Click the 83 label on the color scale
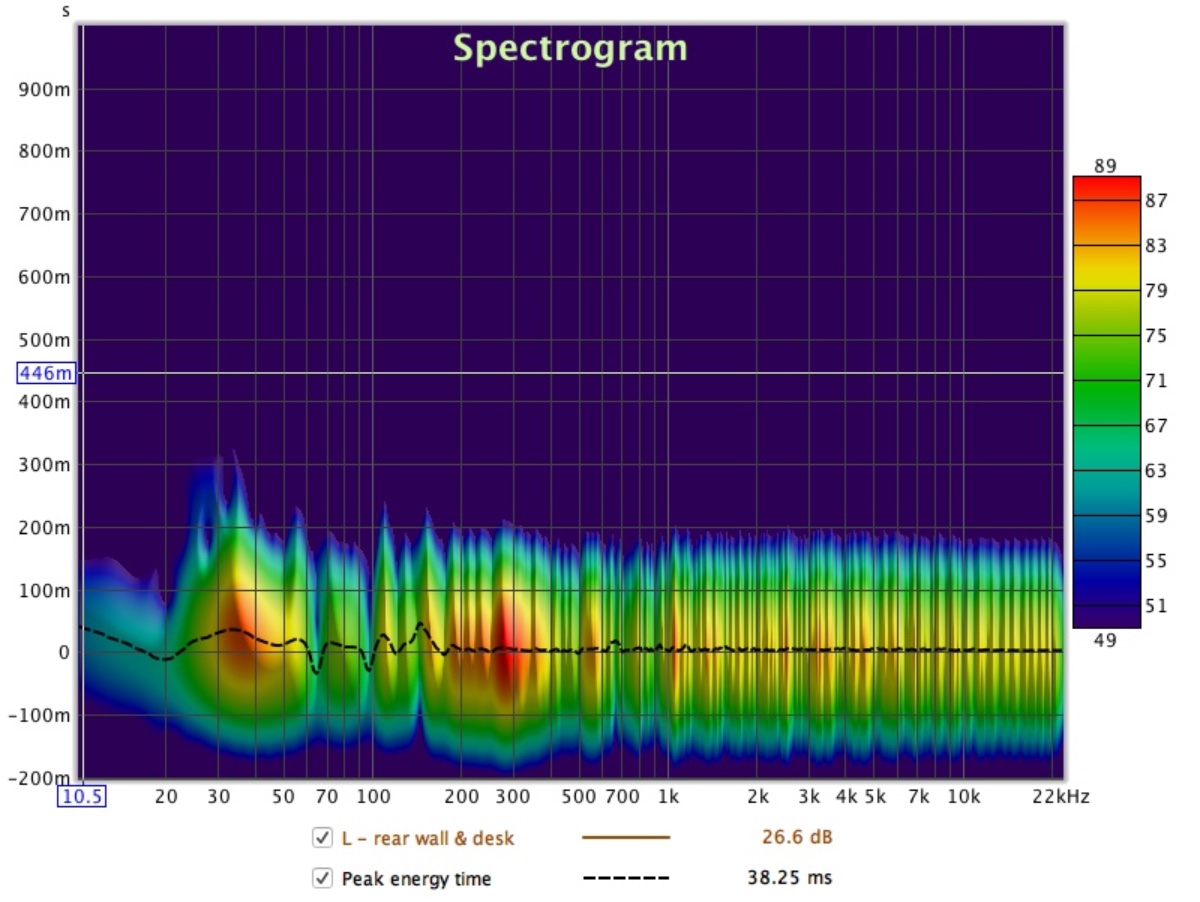1200x902 pixels. (x=1156, y=246)
